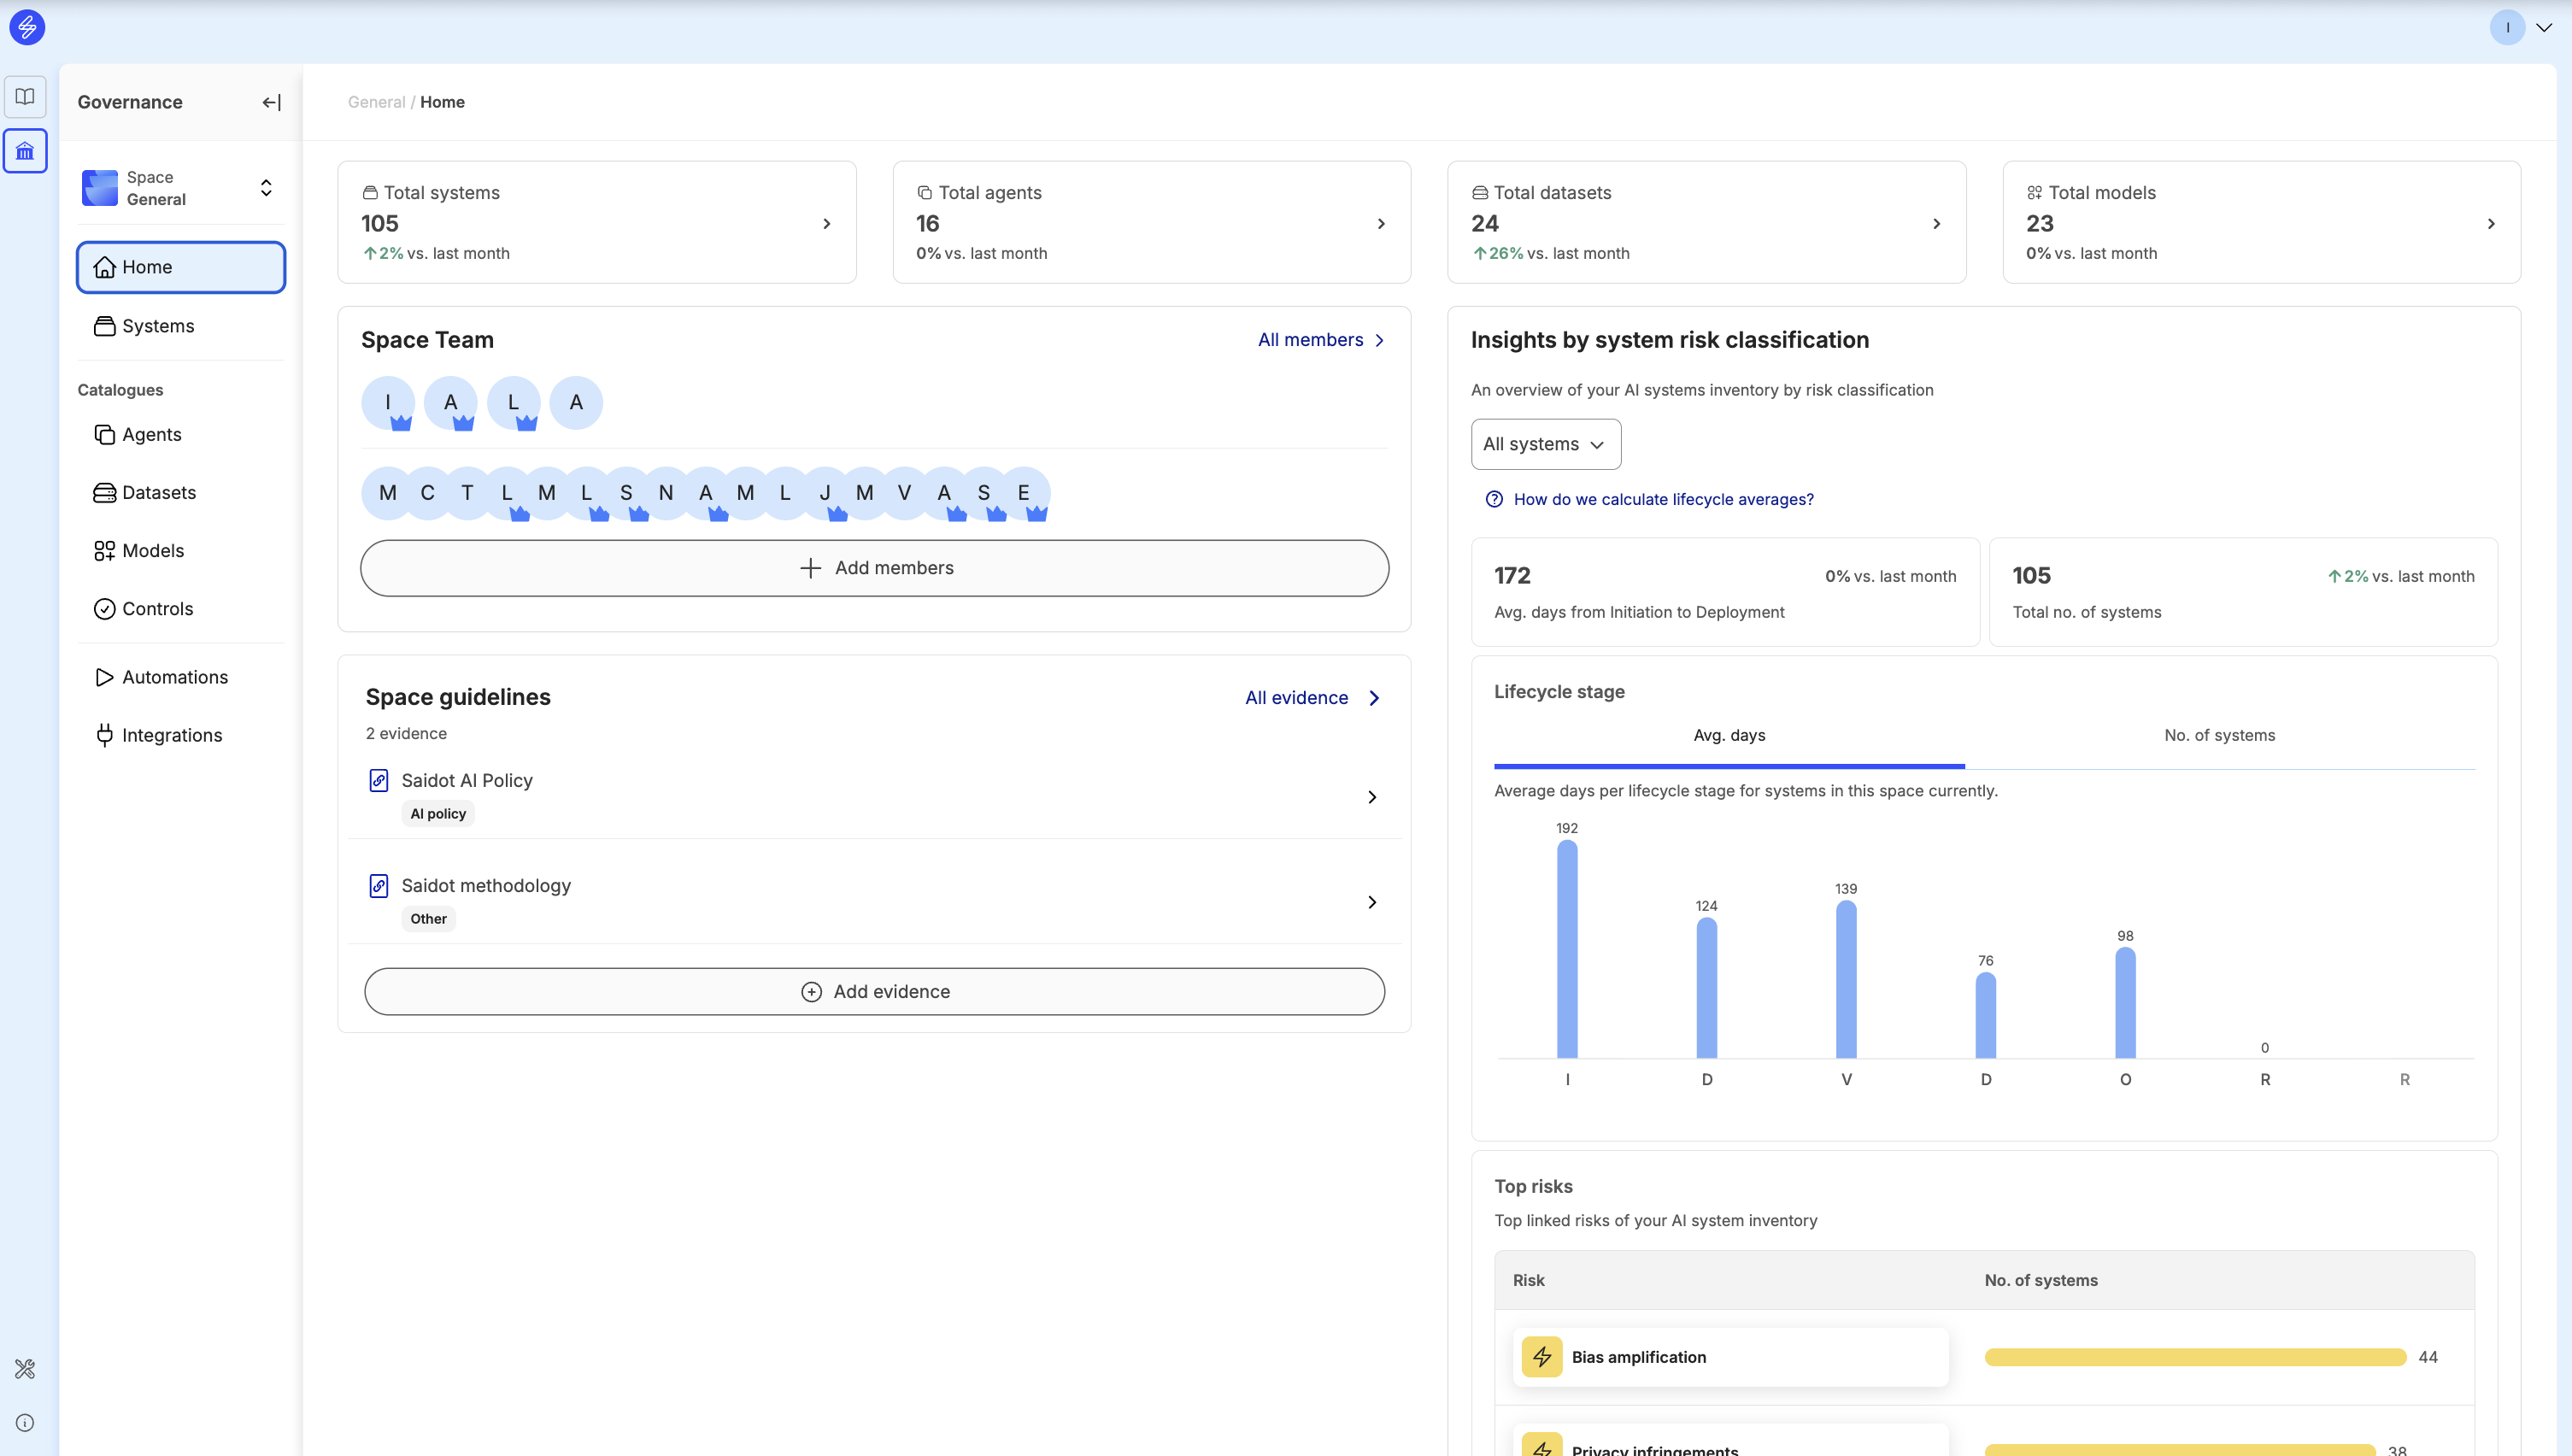This screenshot has height=1456, width=2572.
Task: Click the Saidot logo icon
Action: pos(27,27)
